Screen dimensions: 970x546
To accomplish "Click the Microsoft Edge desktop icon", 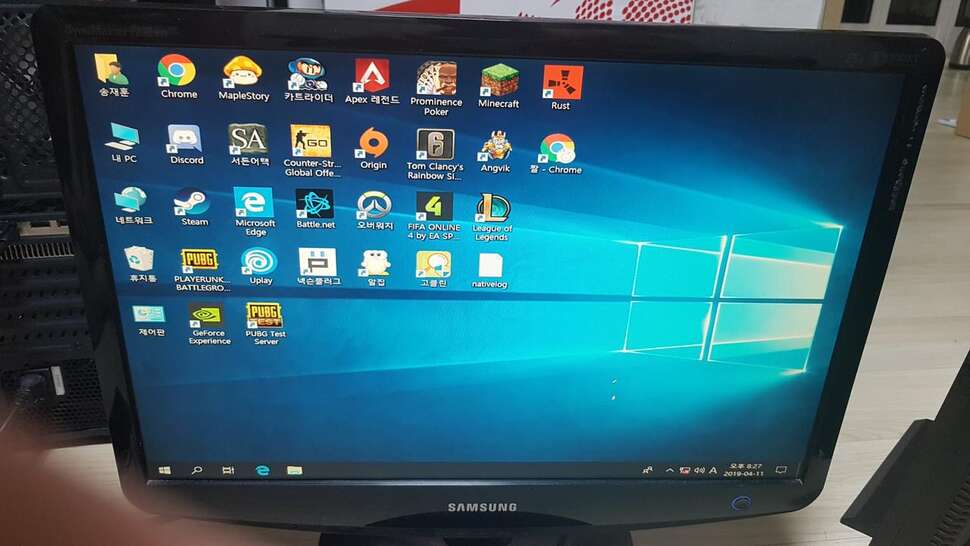I will tap(254, 211).
